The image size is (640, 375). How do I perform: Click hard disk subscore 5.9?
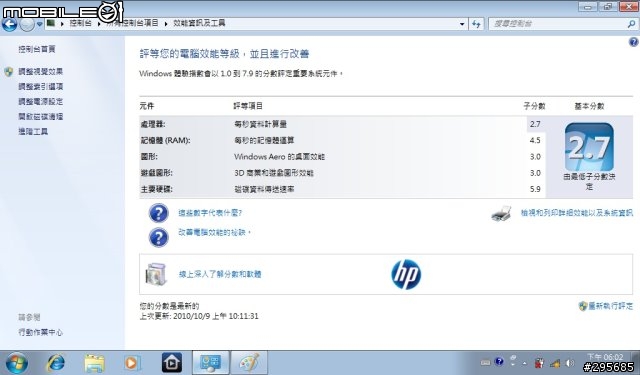(535, 189)
